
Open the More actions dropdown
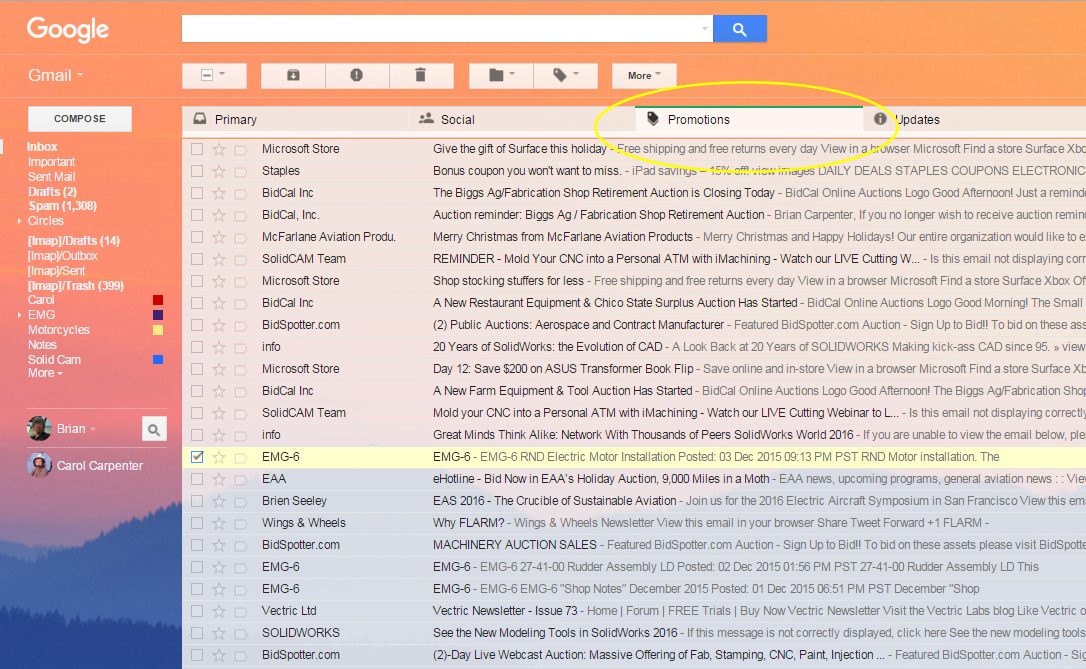pyautogui.click(x=644, y=75)
